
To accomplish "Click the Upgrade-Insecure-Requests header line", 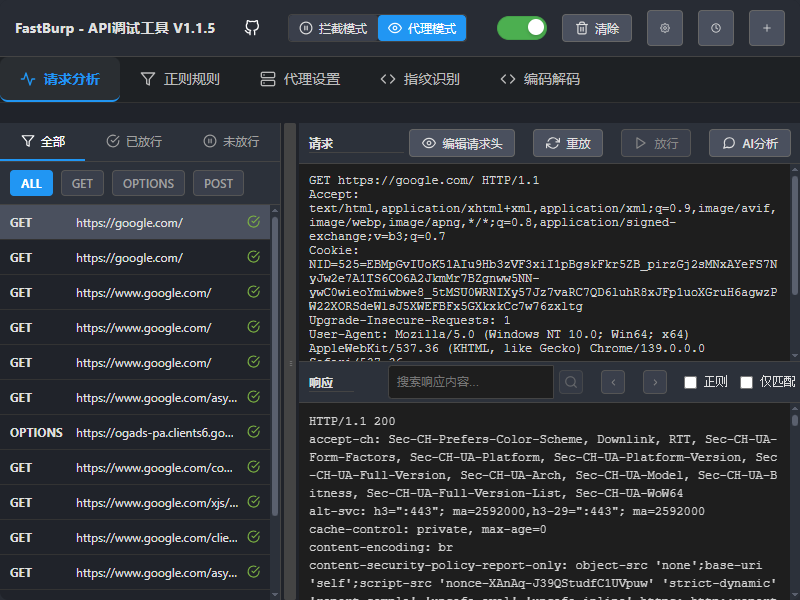I will pos(409,320).
